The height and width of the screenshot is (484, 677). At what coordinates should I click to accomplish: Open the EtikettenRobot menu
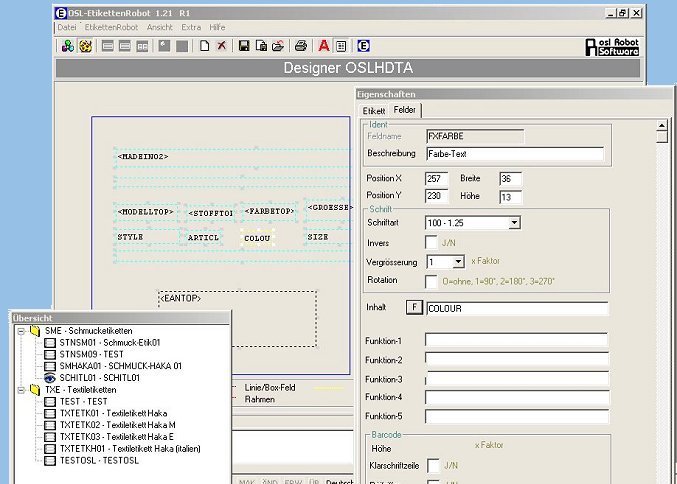pos(111,27)
